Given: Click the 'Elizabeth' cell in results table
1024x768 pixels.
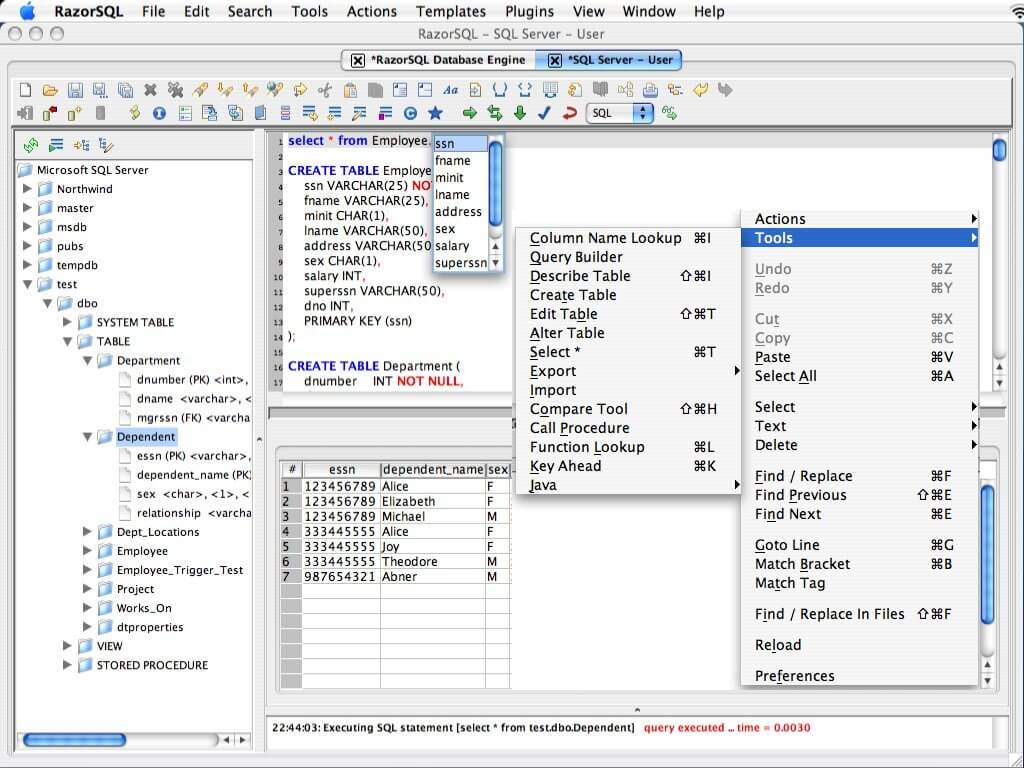Looking at the screenshot, I should pos(432,502).
